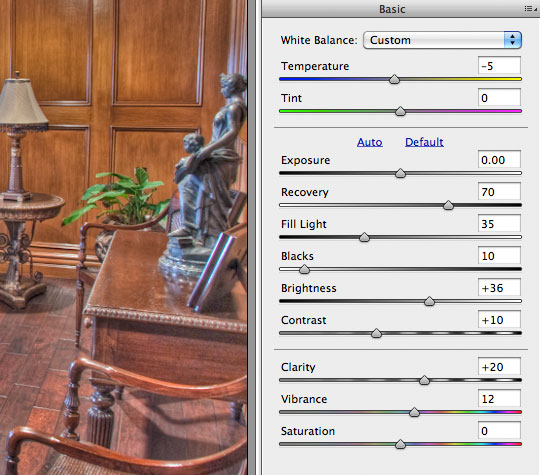Select the Exposure value field
The height and width of the screenshot is (475, 540).
point(499,159)
